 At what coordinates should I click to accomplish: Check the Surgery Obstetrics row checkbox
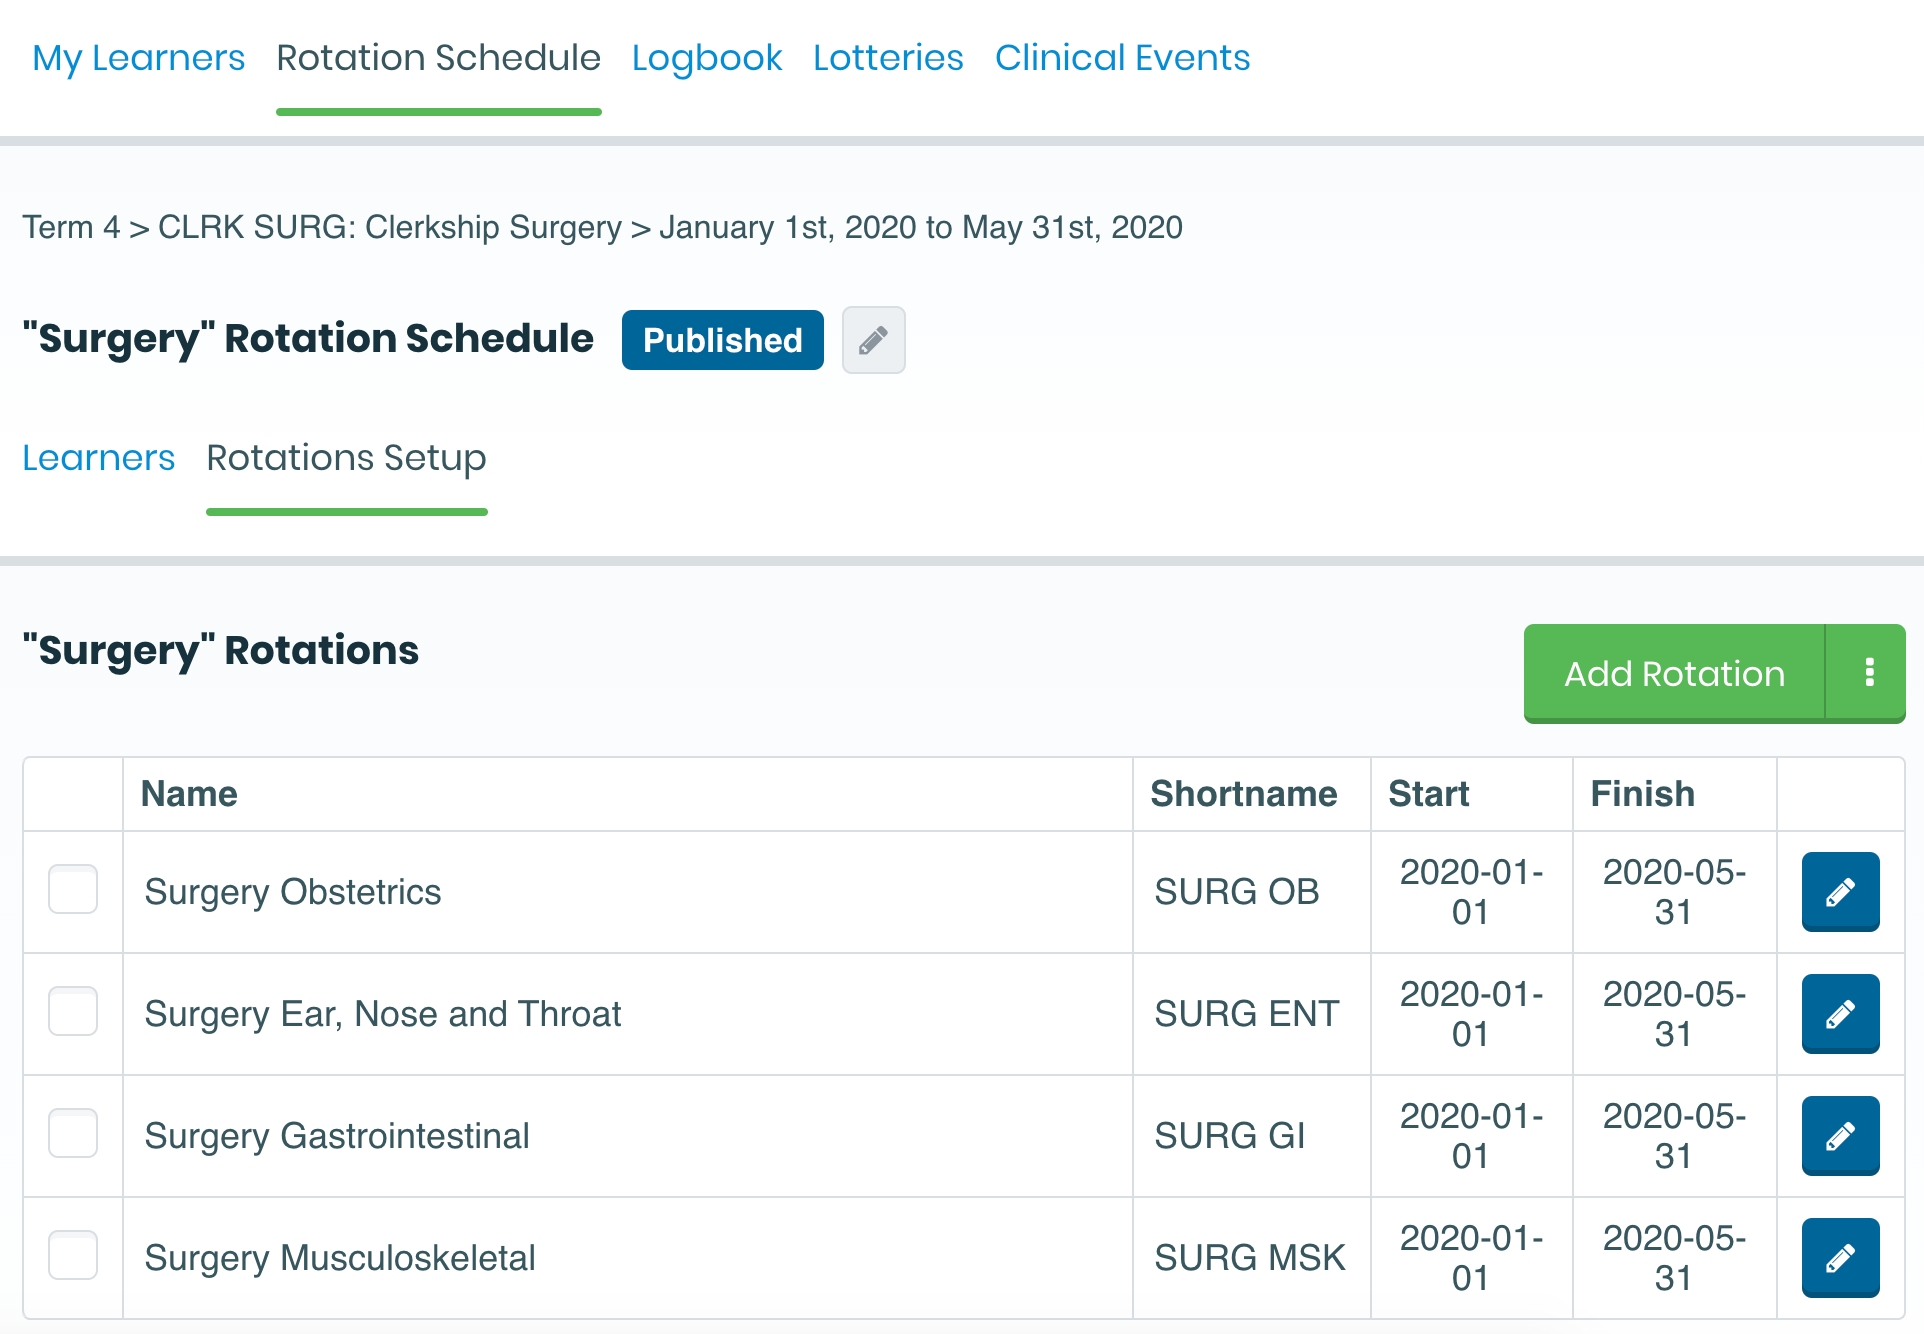pos(73,889)
